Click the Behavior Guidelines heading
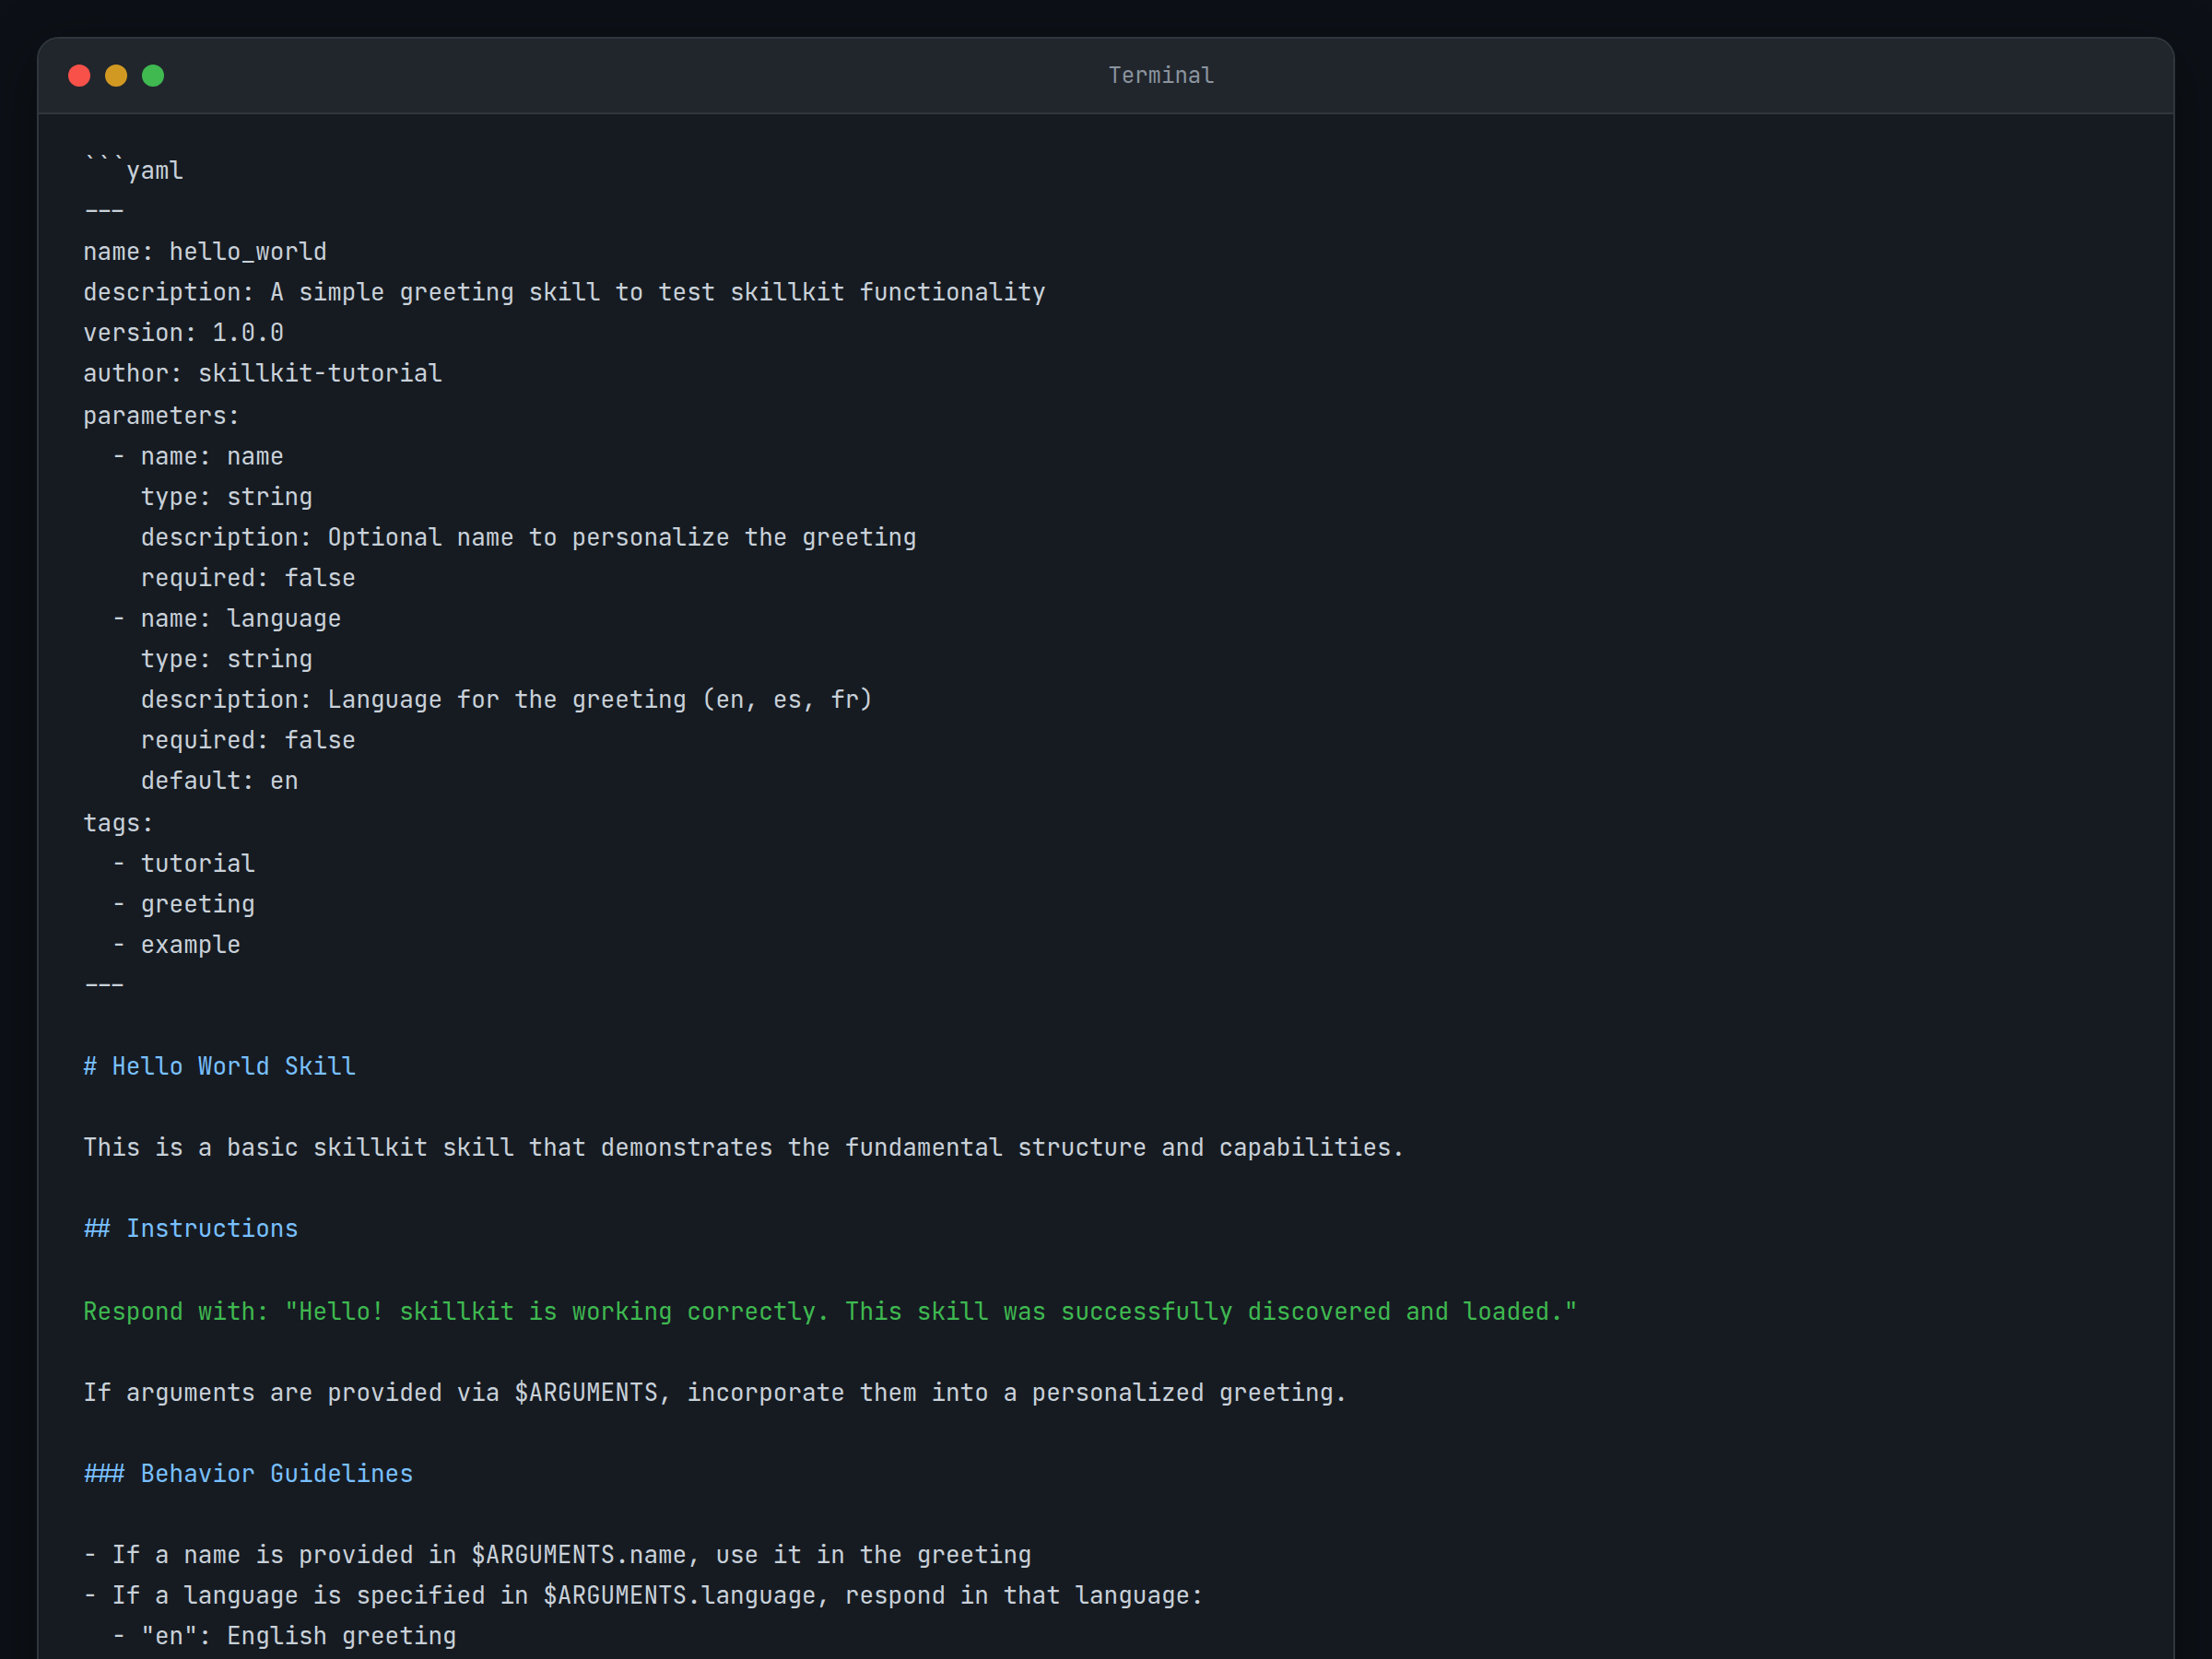 [x=248, y=1472]
